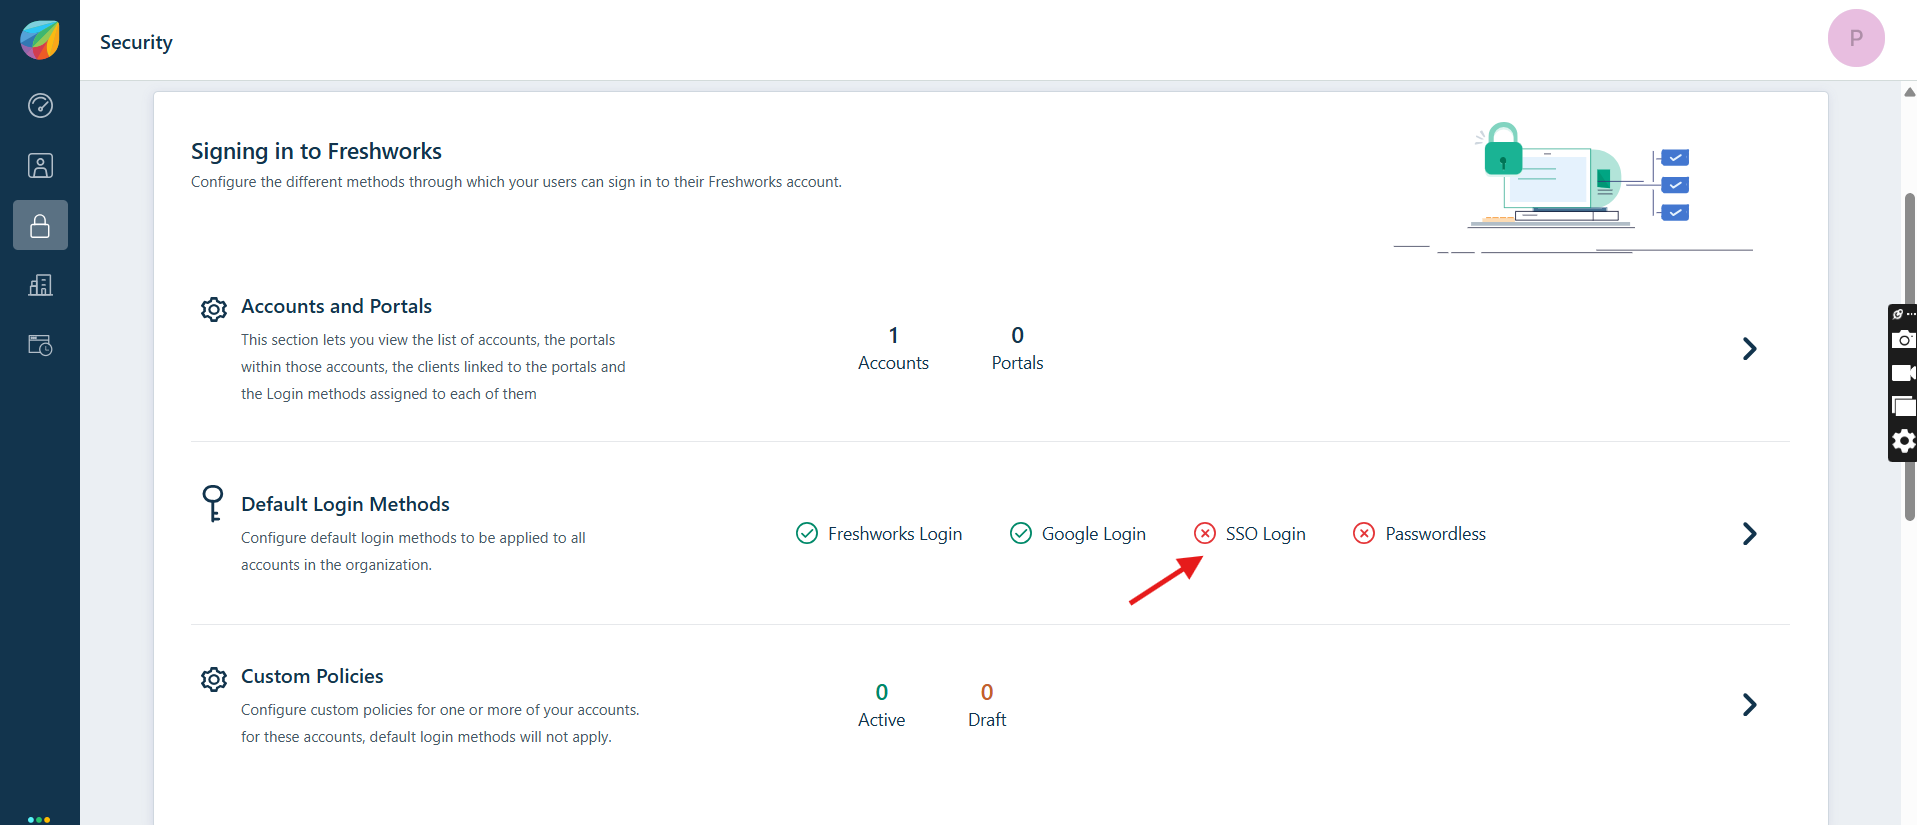Open the organization building icon in sidebar
The width and height of the screenshot is (1917, 825).
tap(40, 285)
